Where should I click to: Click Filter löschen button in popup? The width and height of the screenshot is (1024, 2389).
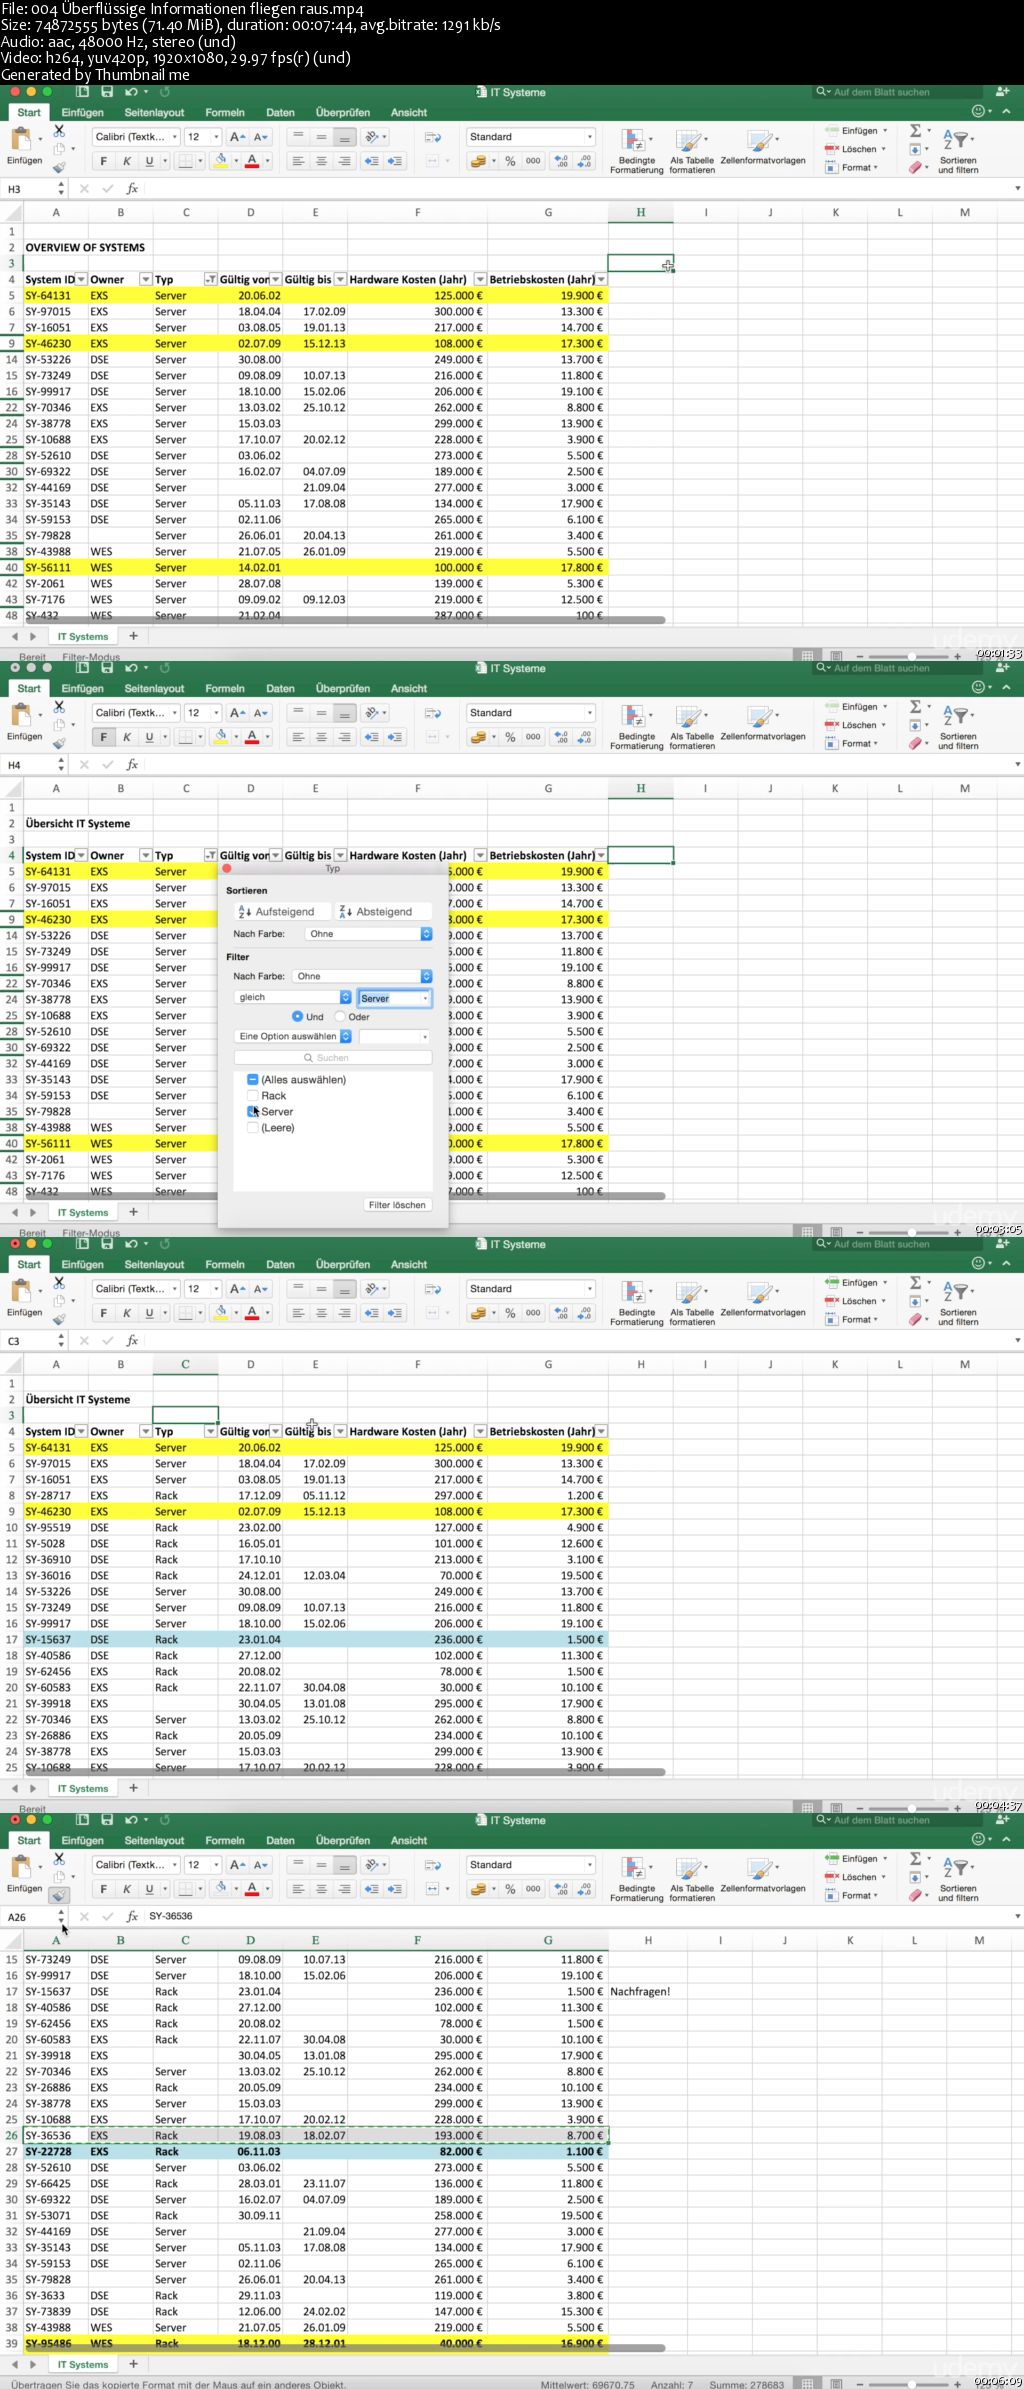397,1205
